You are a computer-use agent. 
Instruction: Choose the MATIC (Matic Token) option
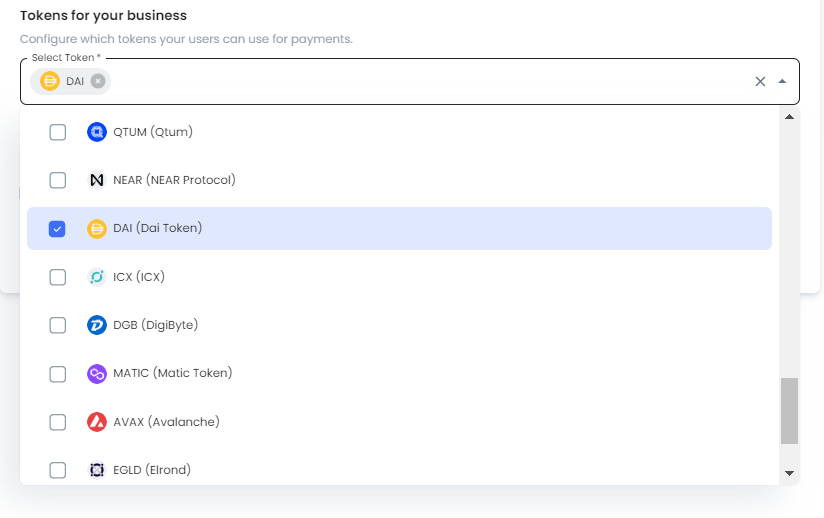pos(172,373)
